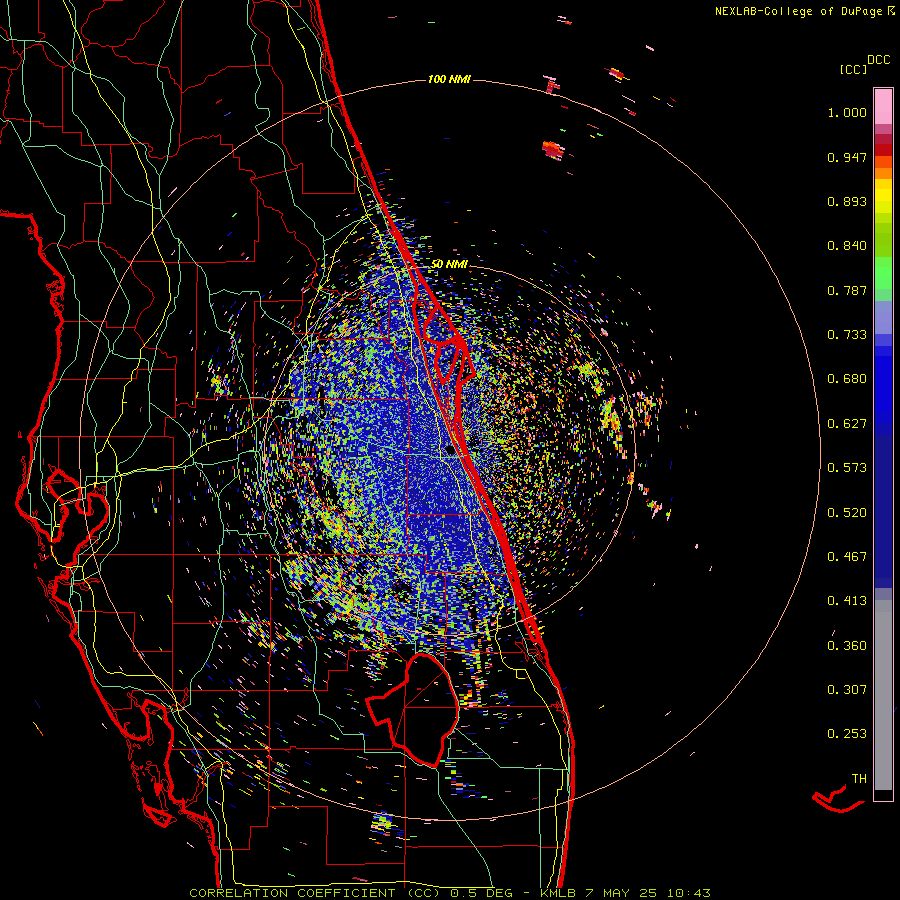Click the TH threshold label at legend bottom
This screenshot has width=900, height=900.
859,779
